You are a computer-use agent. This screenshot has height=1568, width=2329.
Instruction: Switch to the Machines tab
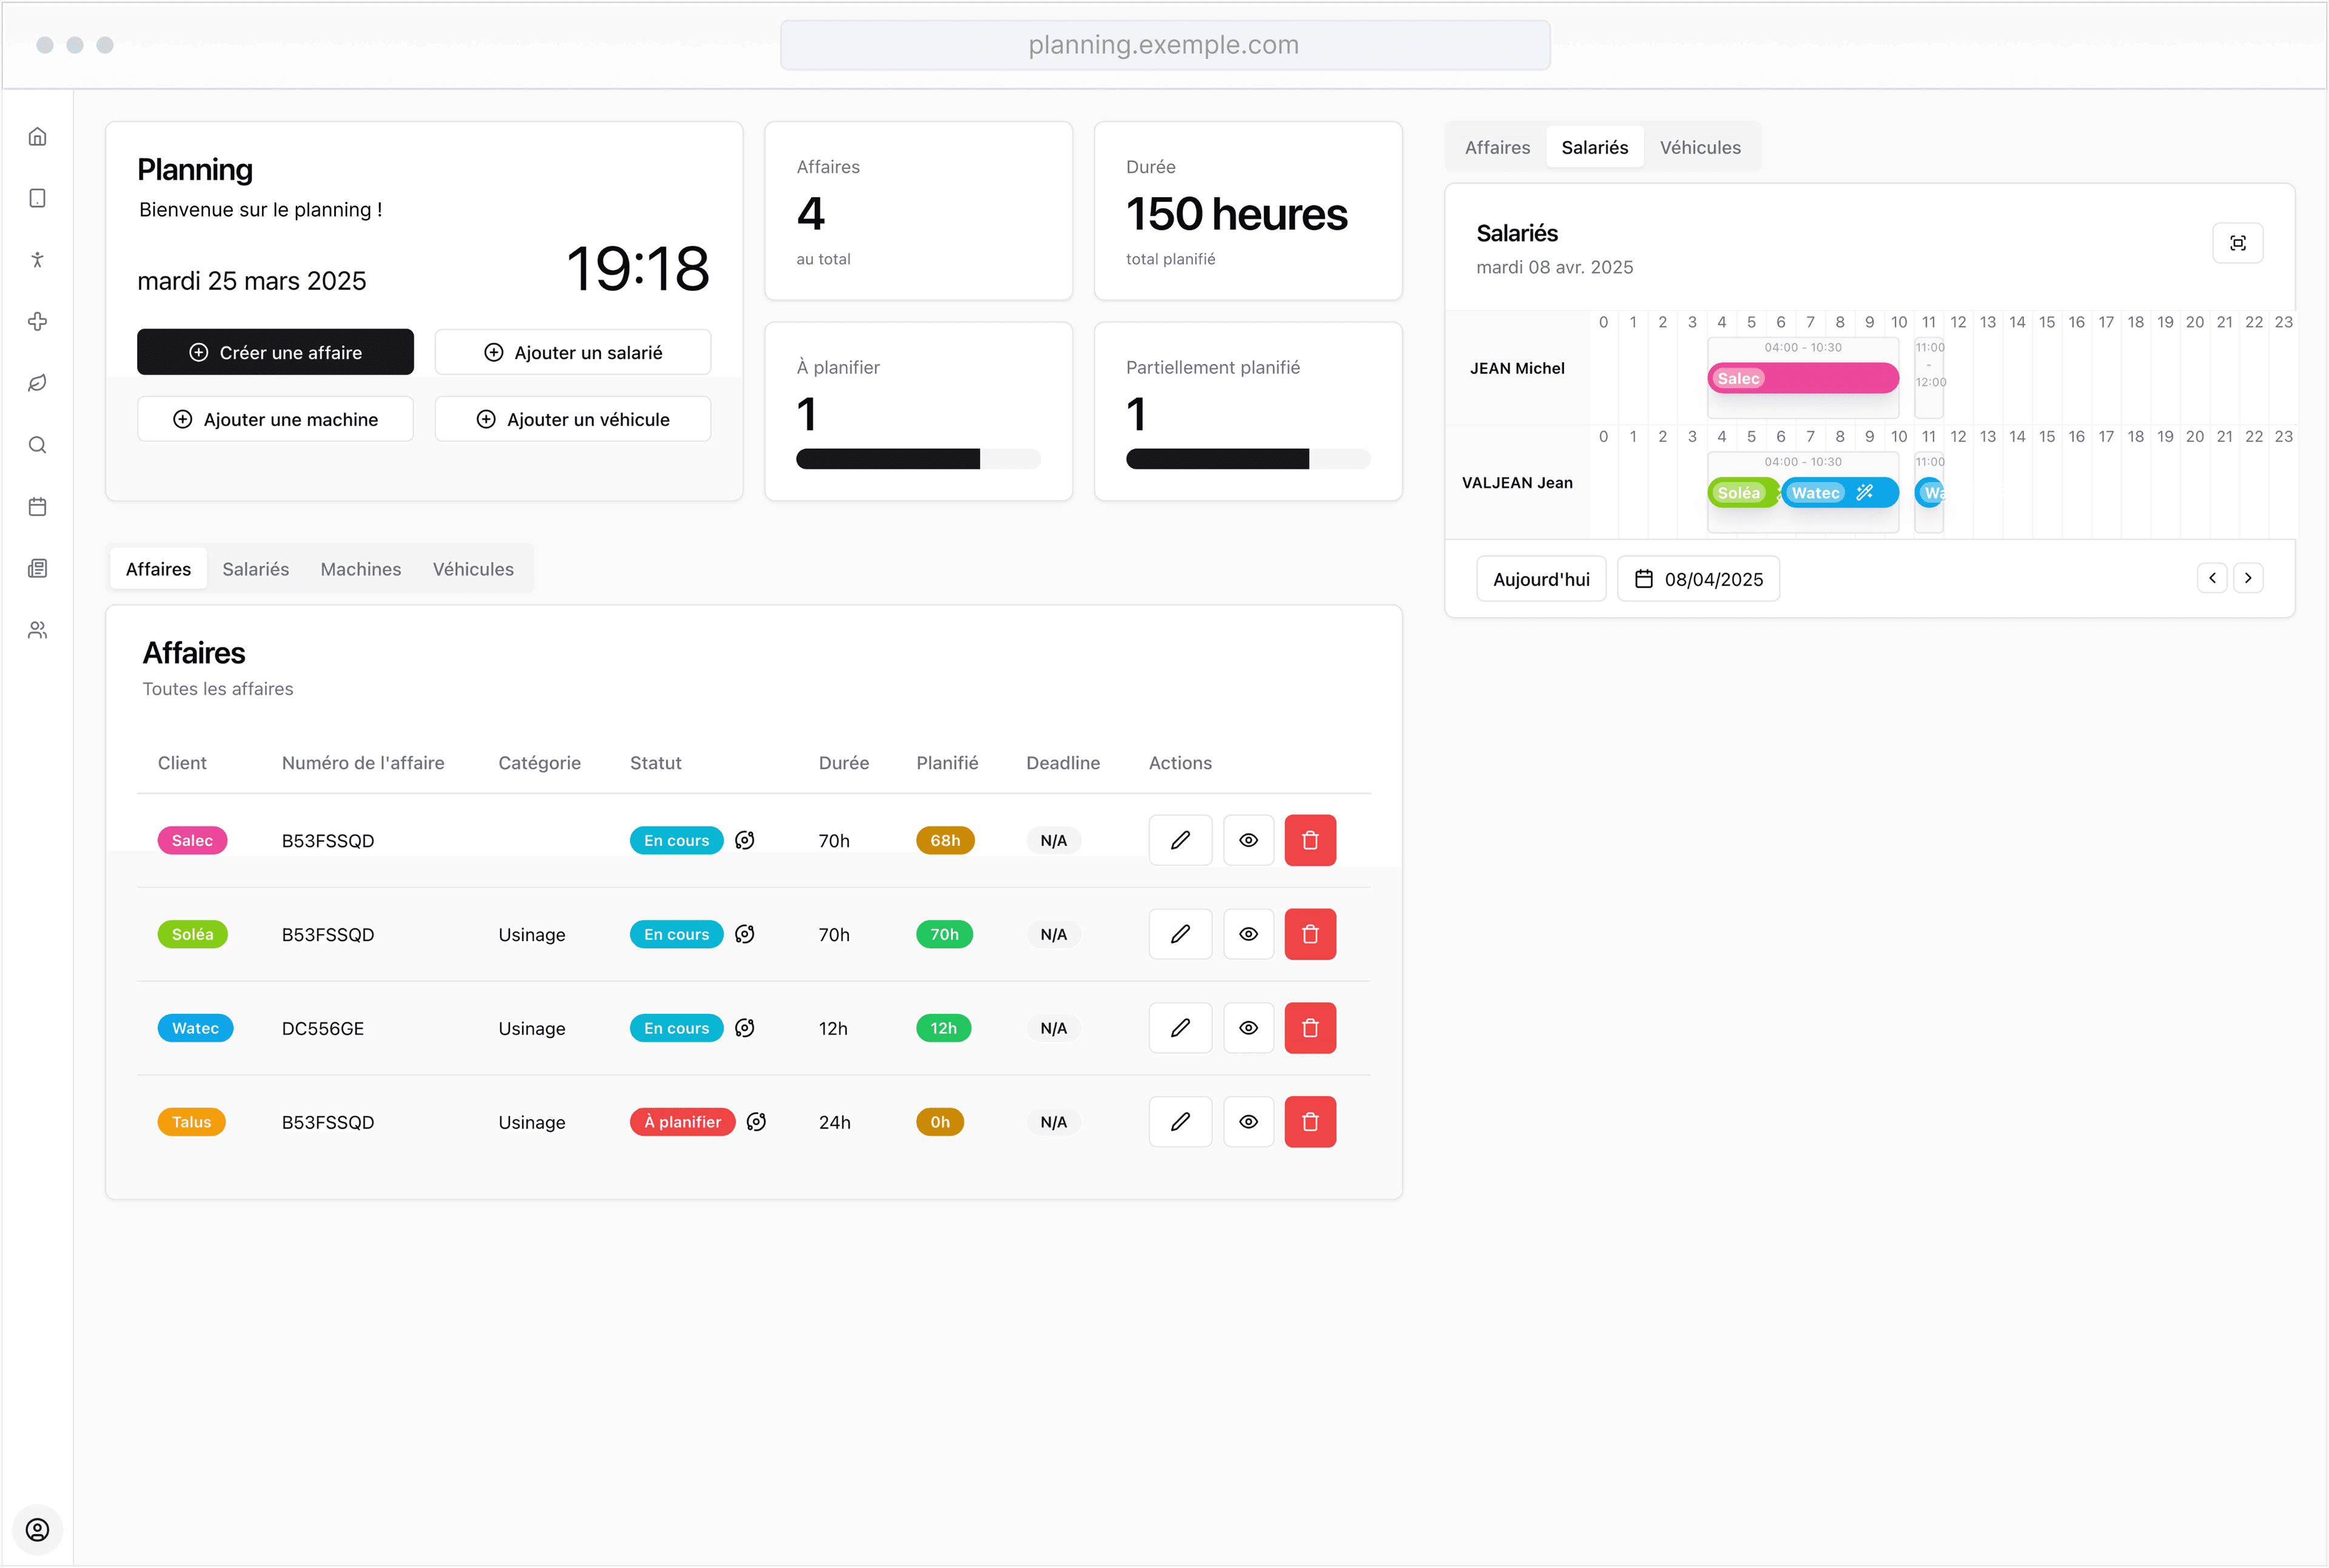click(x=360, y=569)
